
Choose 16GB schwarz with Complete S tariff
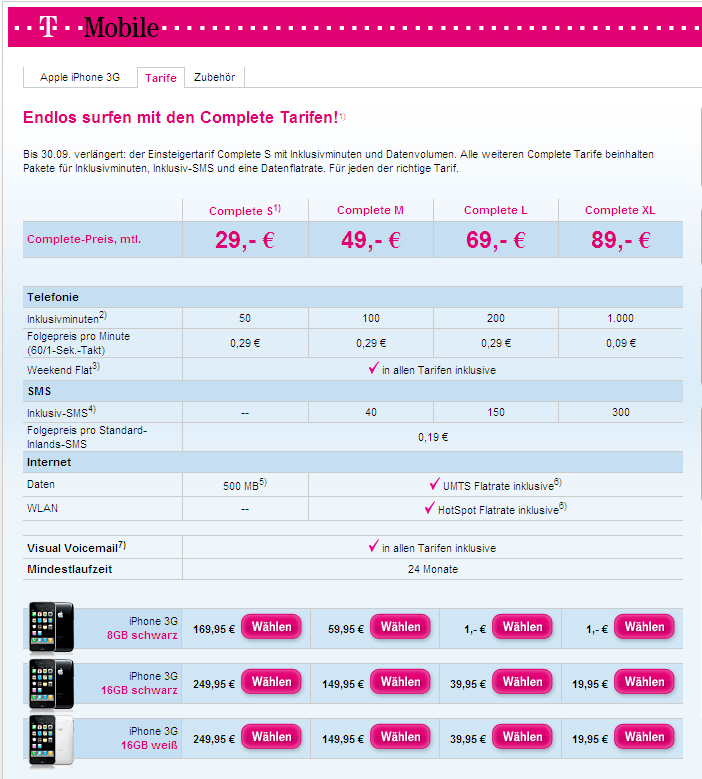pyautogui.click(x=271, y=682)
